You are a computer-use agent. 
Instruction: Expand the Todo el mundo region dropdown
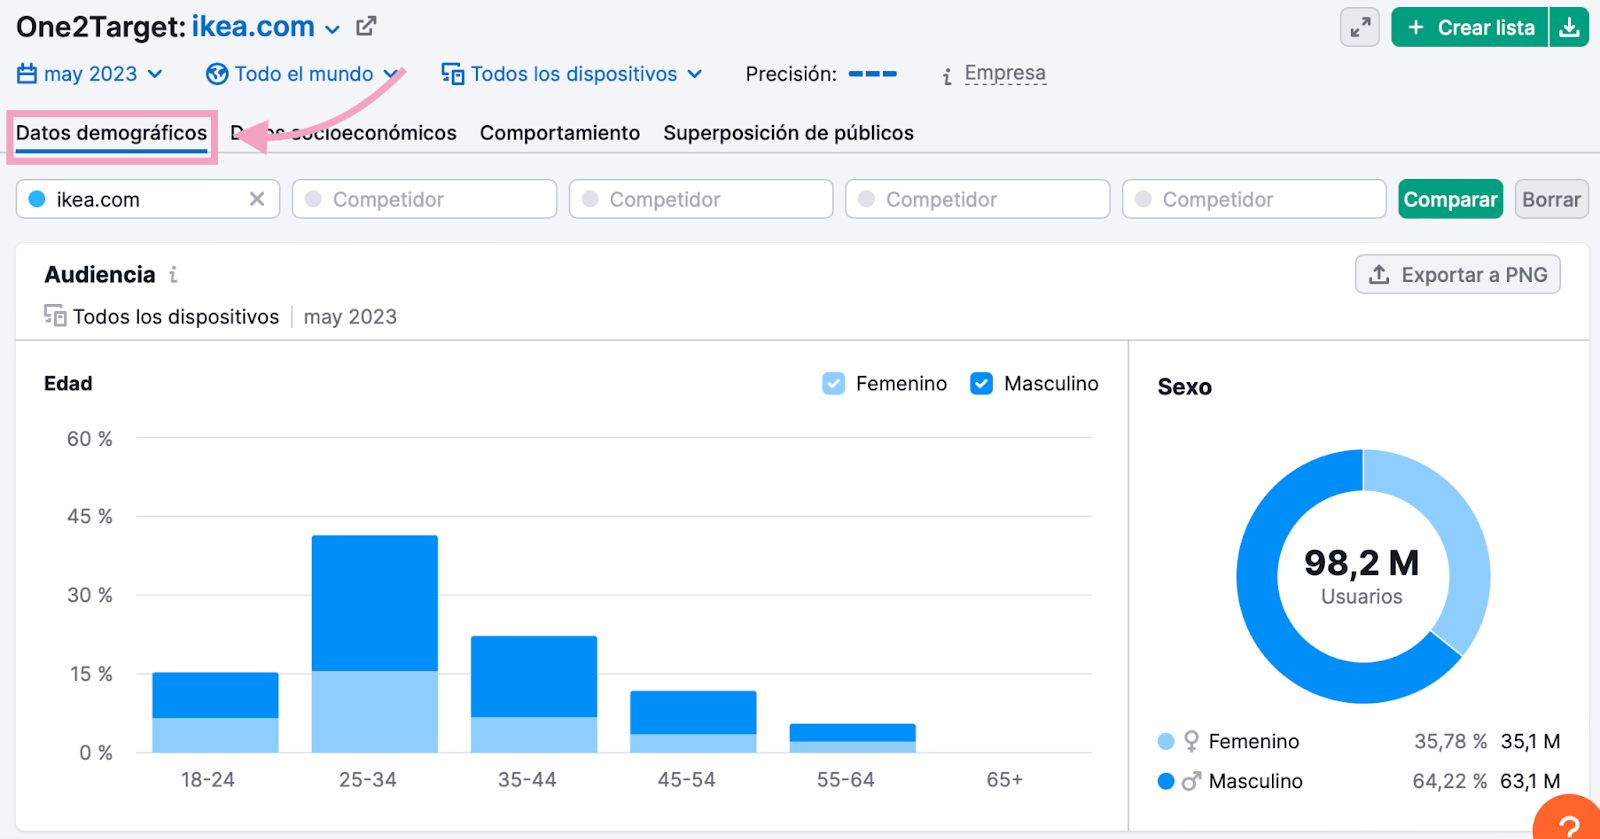click(x=303, y=74)
